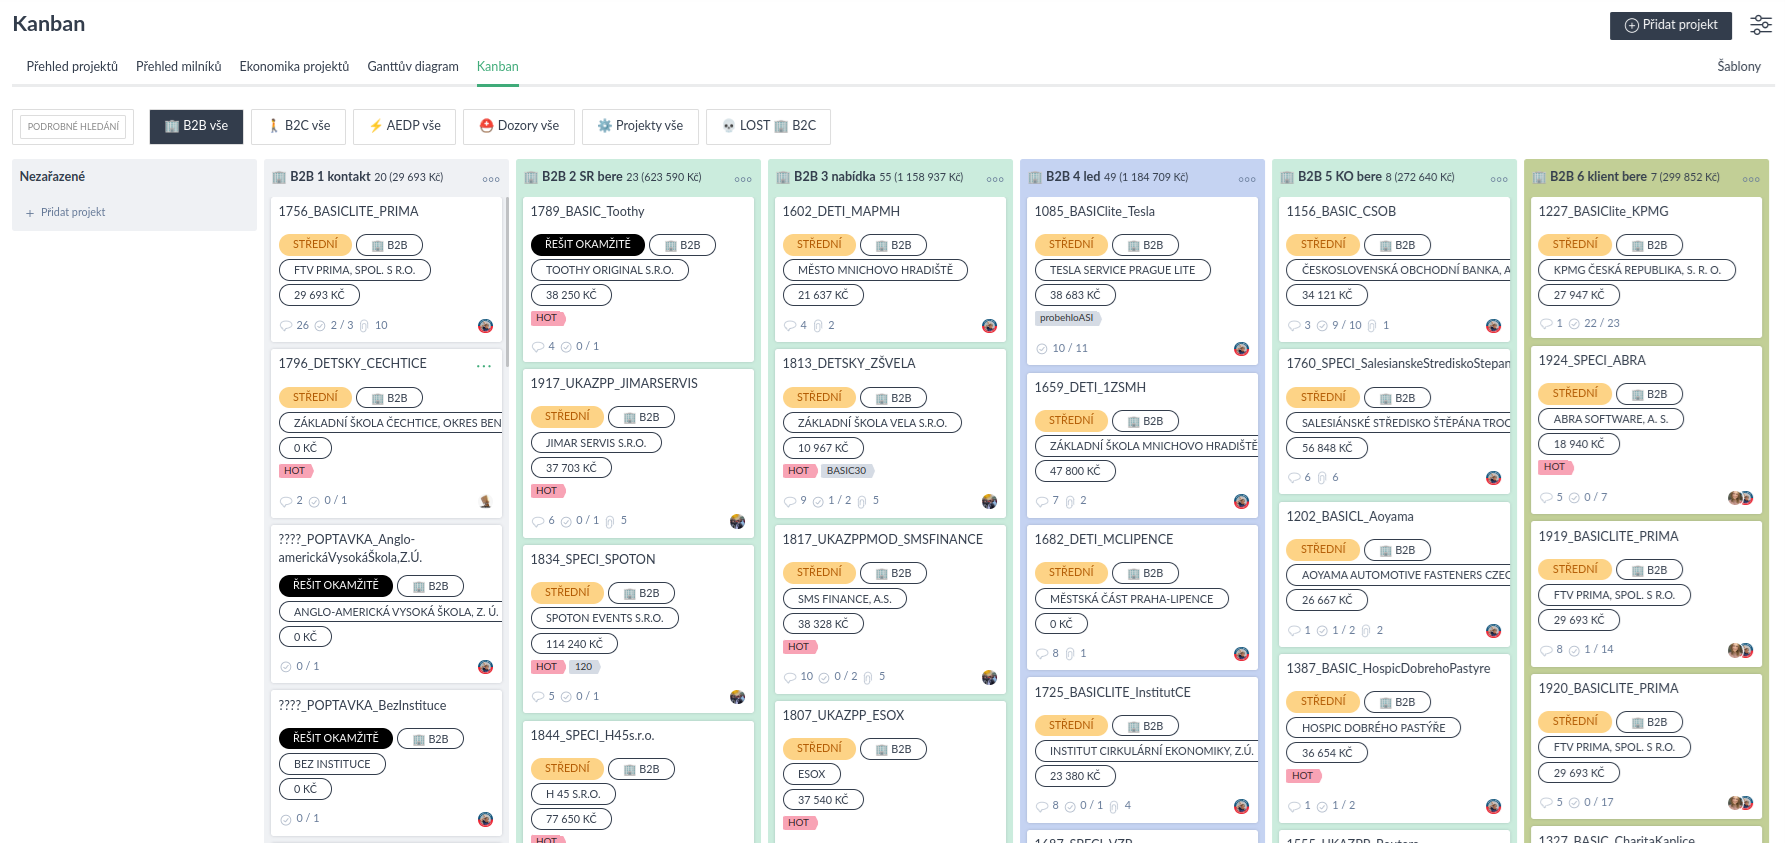Click the comments icon on 1789_BASIC_Toothy card
The image size is (1785, 843).
[x=537, y=347]
